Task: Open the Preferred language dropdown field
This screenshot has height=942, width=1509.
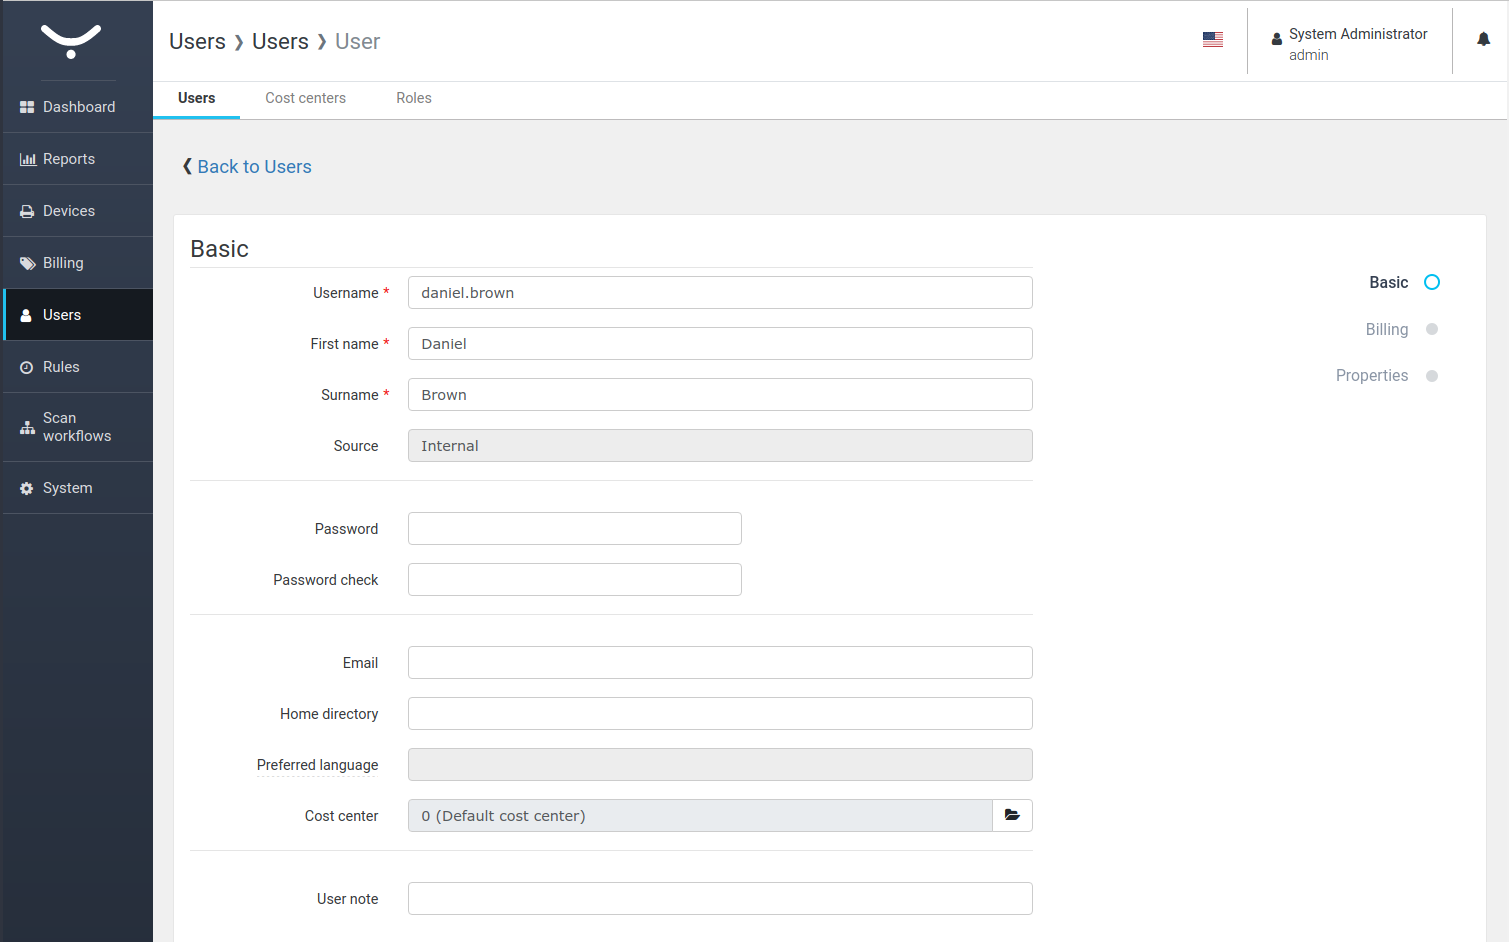Action: pos(719,765)
